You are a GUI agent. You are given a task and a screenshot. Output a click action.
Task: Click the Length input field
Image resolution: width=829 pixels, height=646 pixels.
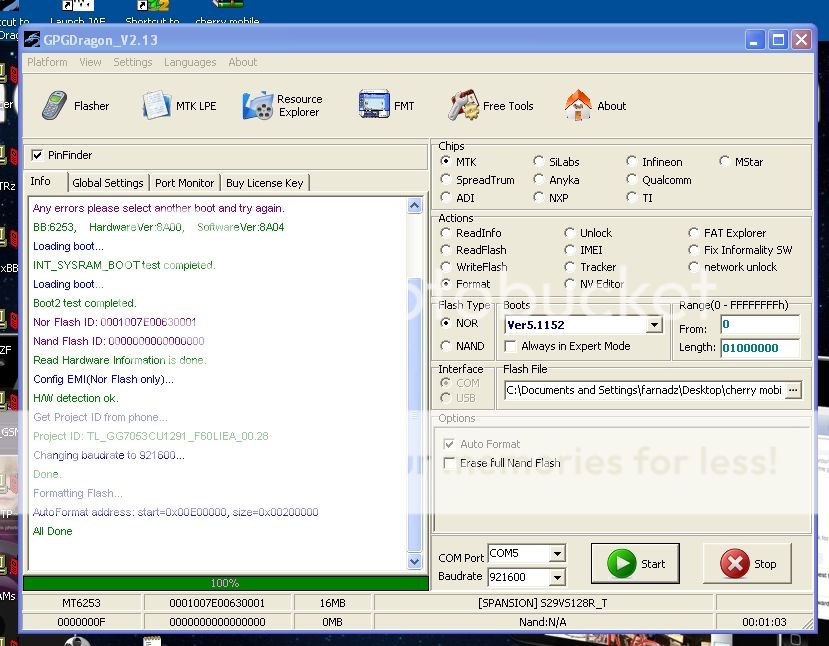tap(759, 348)
